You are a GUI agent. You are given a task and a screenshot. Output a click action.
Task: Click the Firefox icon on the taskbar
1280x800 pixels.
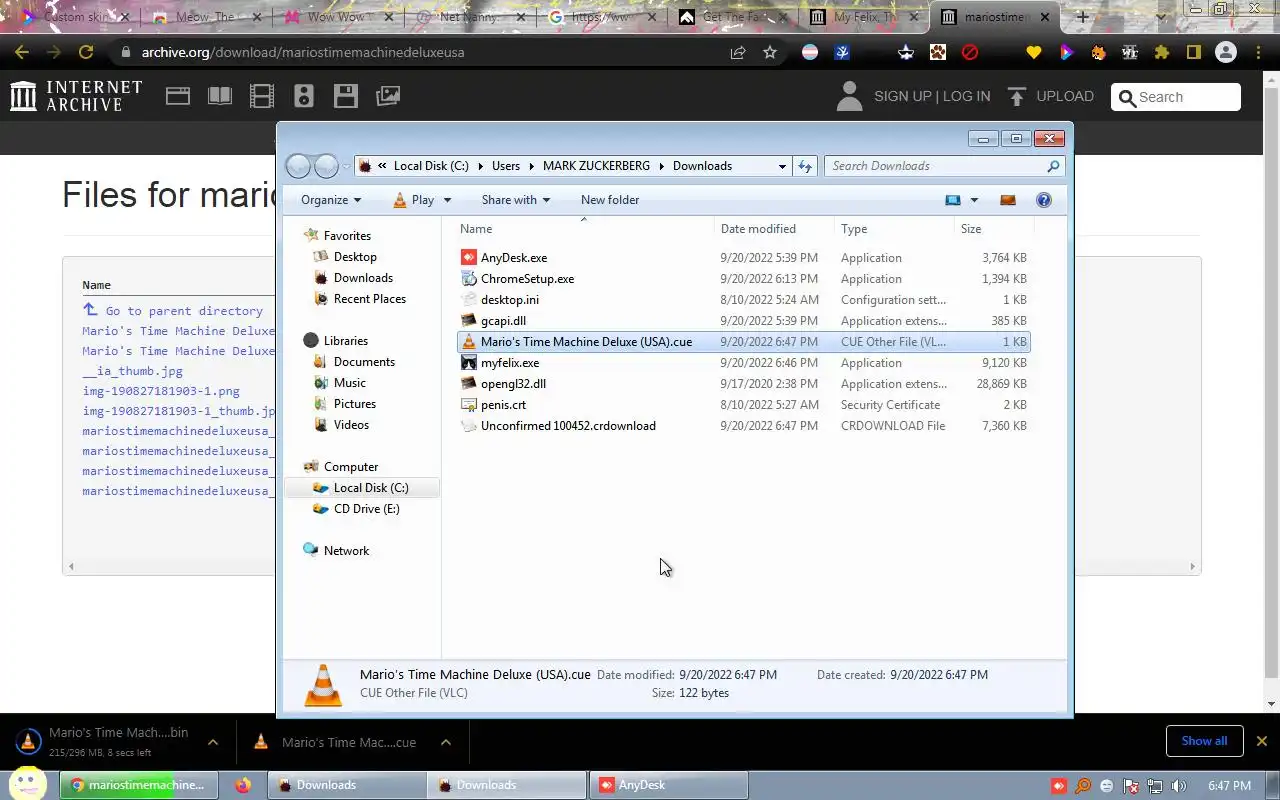pos(243,785)
